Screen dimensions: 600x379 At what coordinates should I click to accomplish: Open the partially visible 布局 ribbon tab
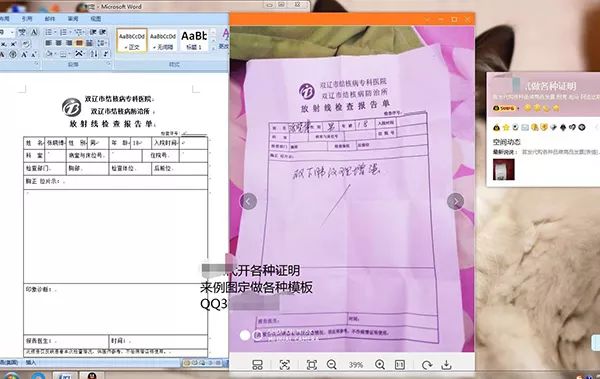click(x=5, y=18)
